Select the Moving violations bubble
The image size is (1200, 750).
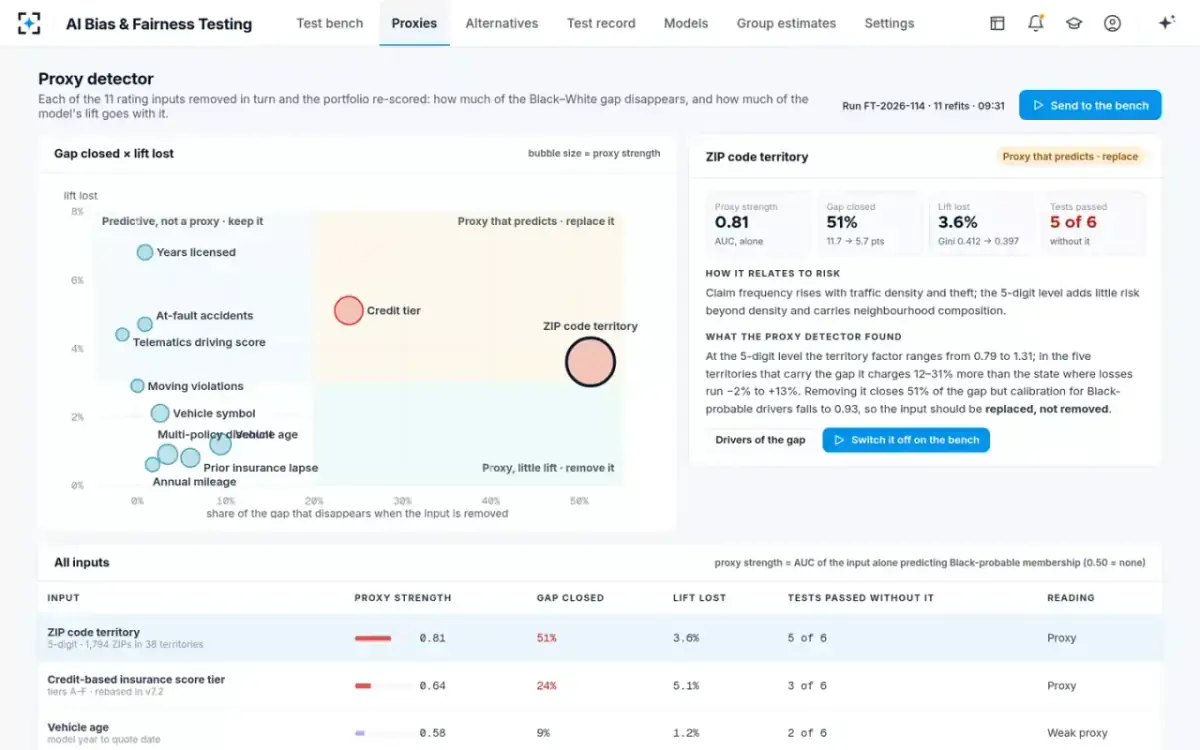[x=137, y=386]
